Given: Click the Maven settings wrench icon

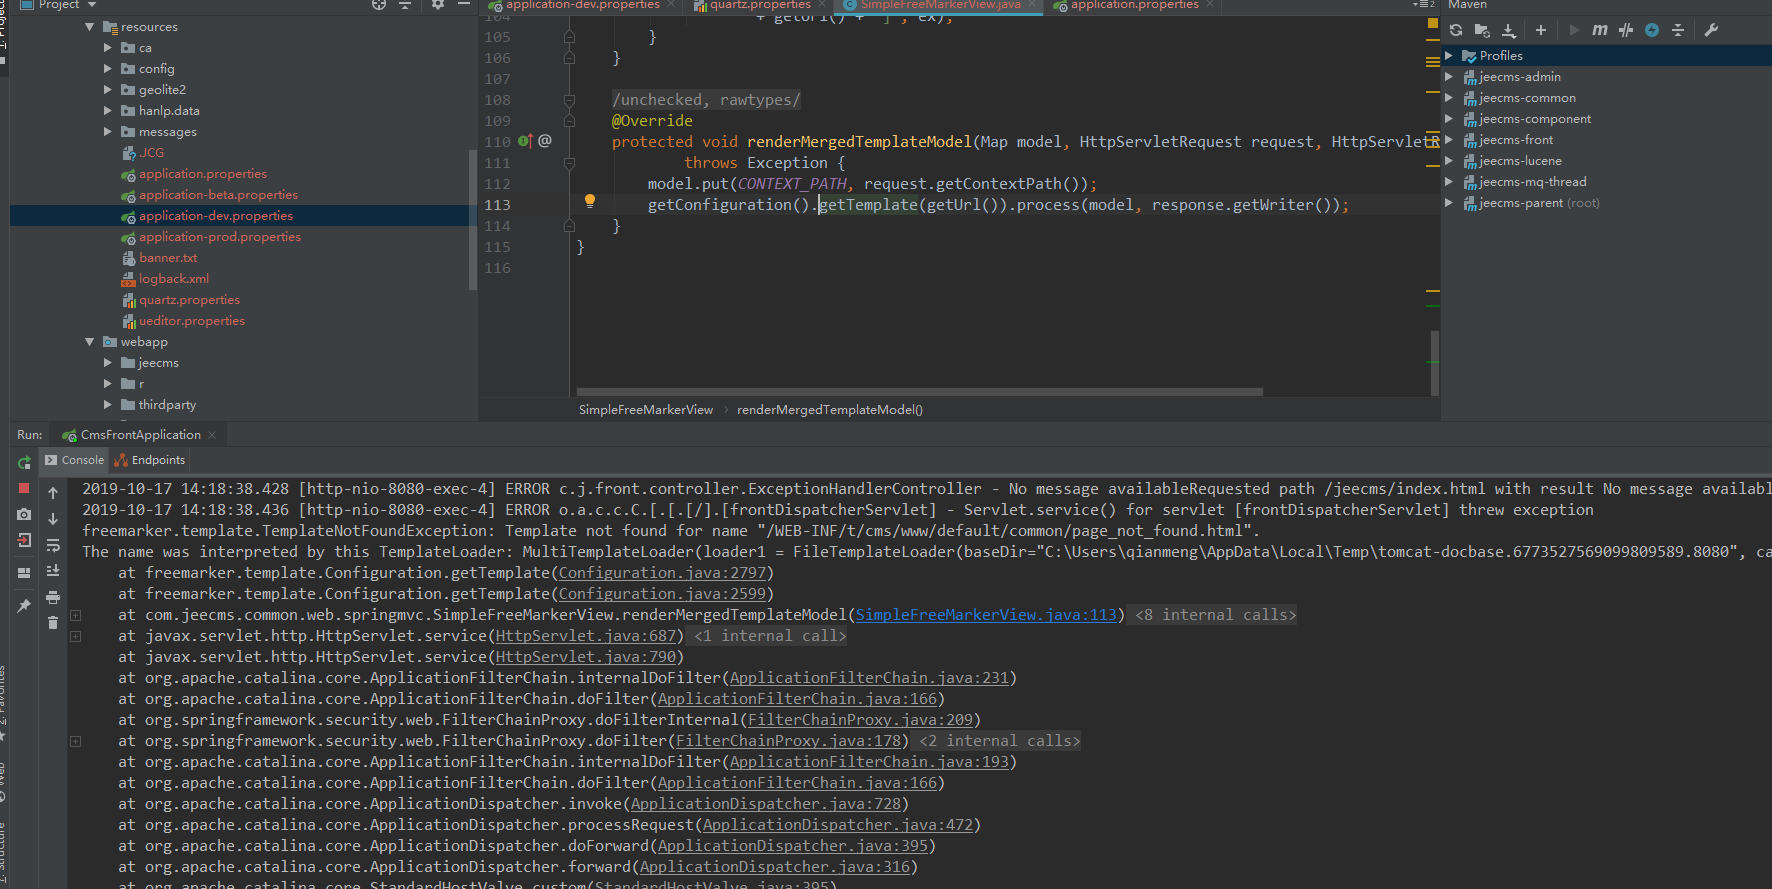Looking at the screenshot, I should (1711, 30).
